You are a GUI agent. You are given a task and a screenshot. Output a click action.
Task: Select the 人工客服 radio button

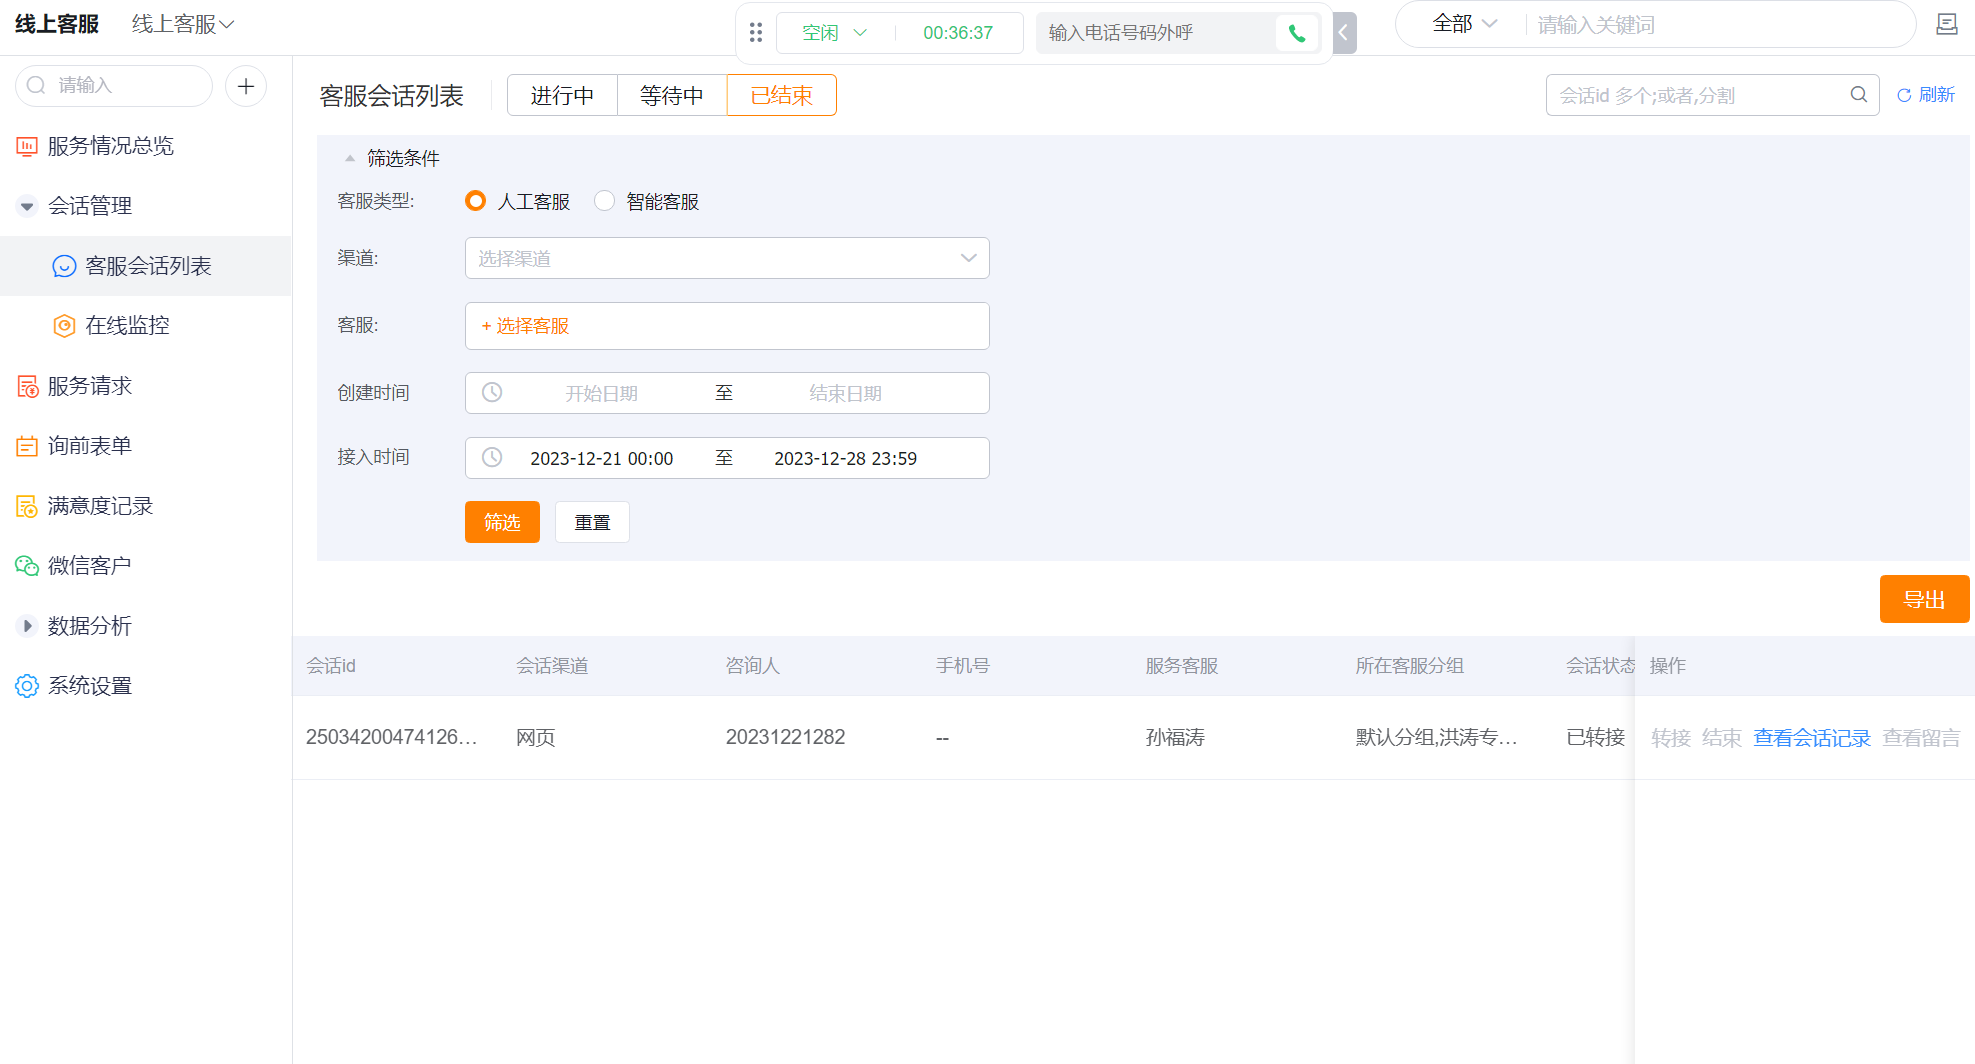(476, 201)
